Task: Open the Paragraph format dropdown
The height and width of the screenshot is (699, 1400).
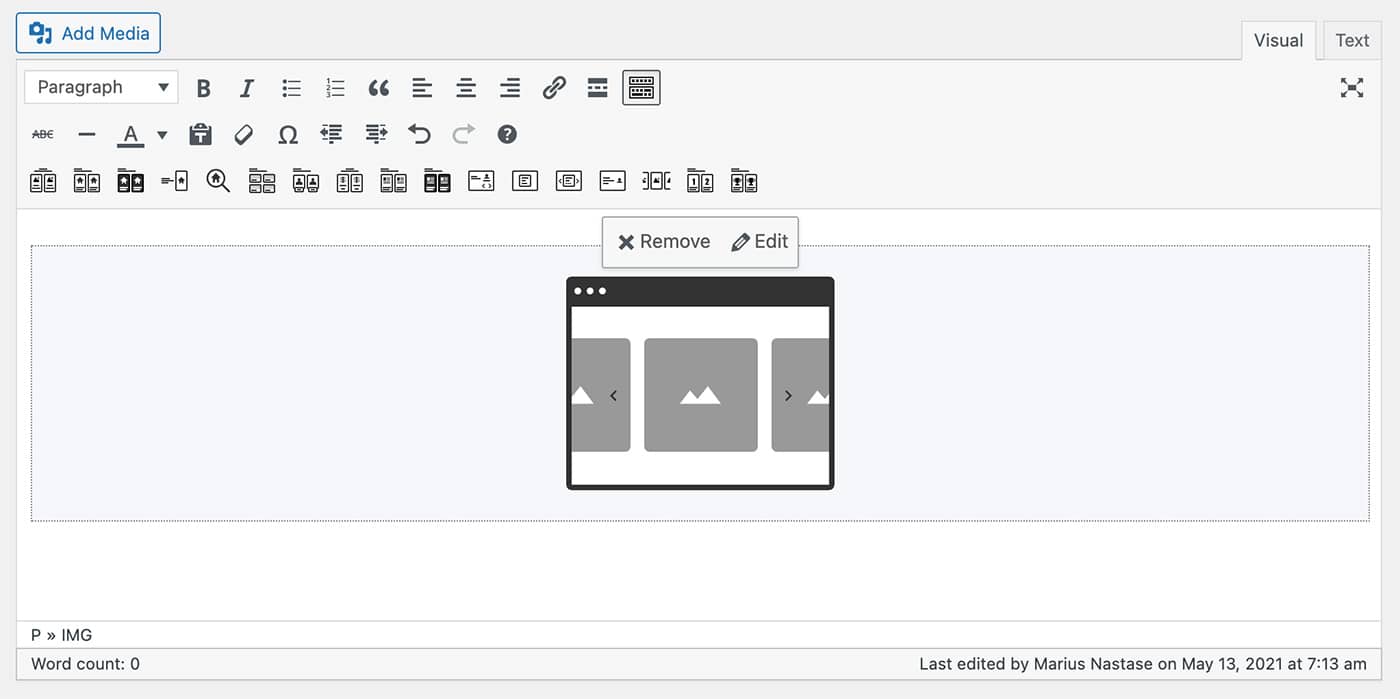Action: [x=101, y=88]
